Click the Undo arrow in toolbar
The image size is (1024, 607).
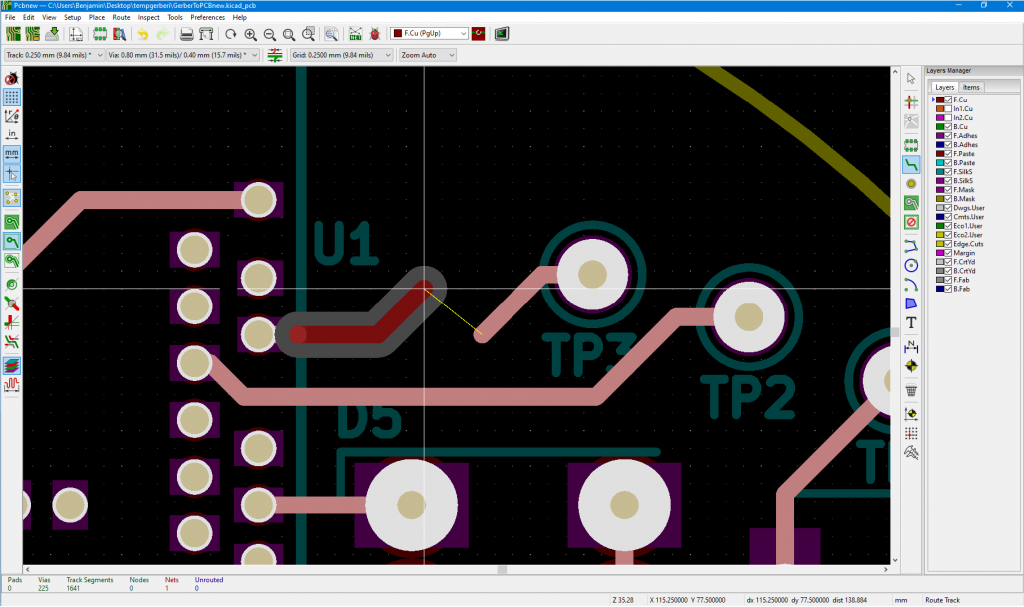point(142,33)
